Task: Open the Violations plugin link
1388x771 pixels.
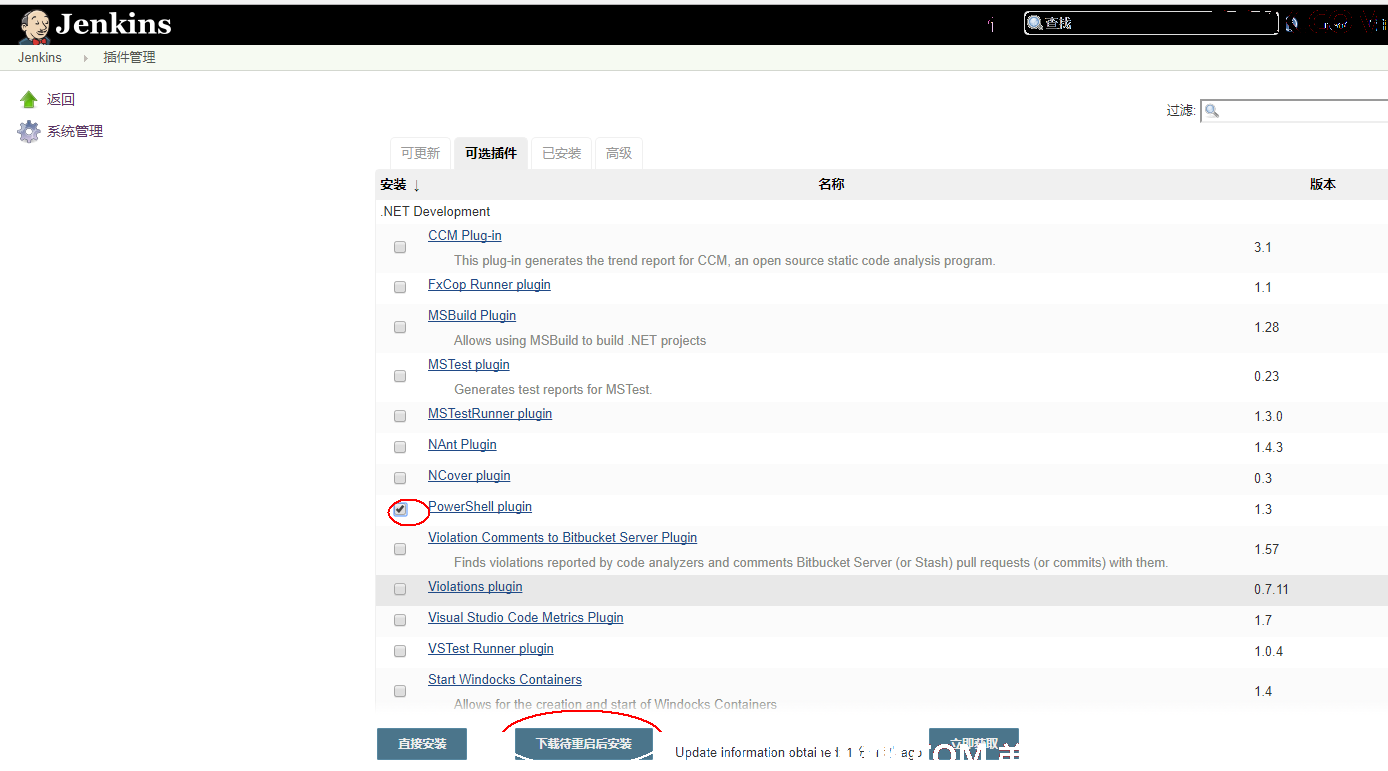Action: pyautogui.click(x=475, y=587)
